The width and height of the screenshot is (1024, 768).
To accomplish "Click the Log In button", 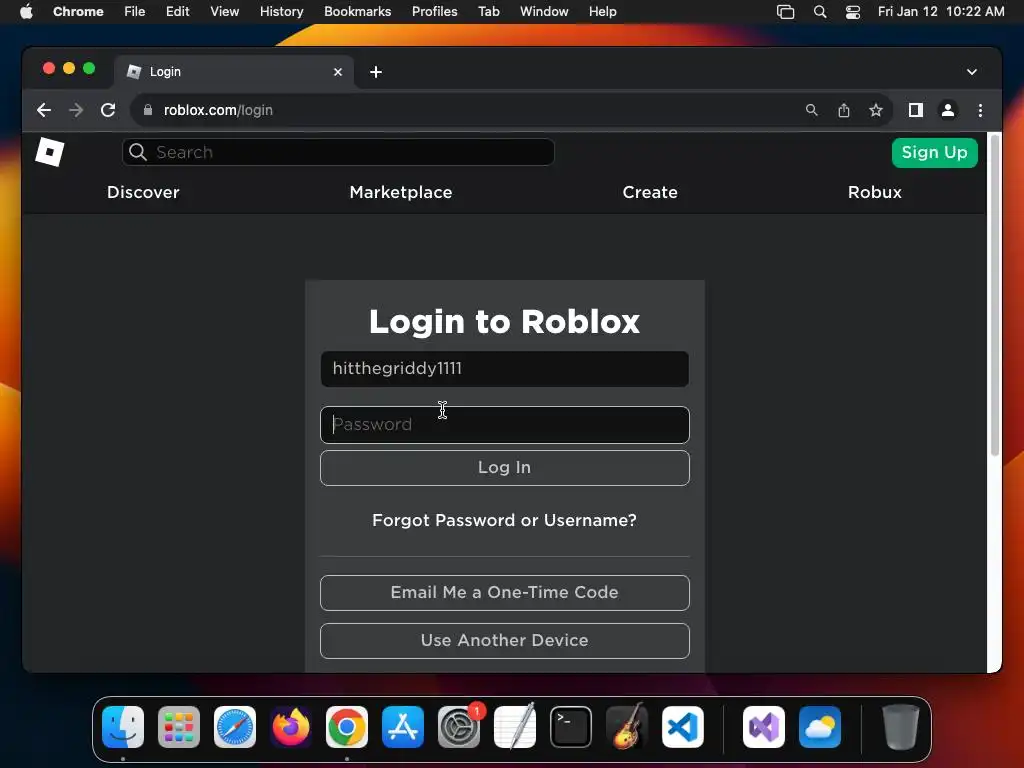I will tap(505, 468).
